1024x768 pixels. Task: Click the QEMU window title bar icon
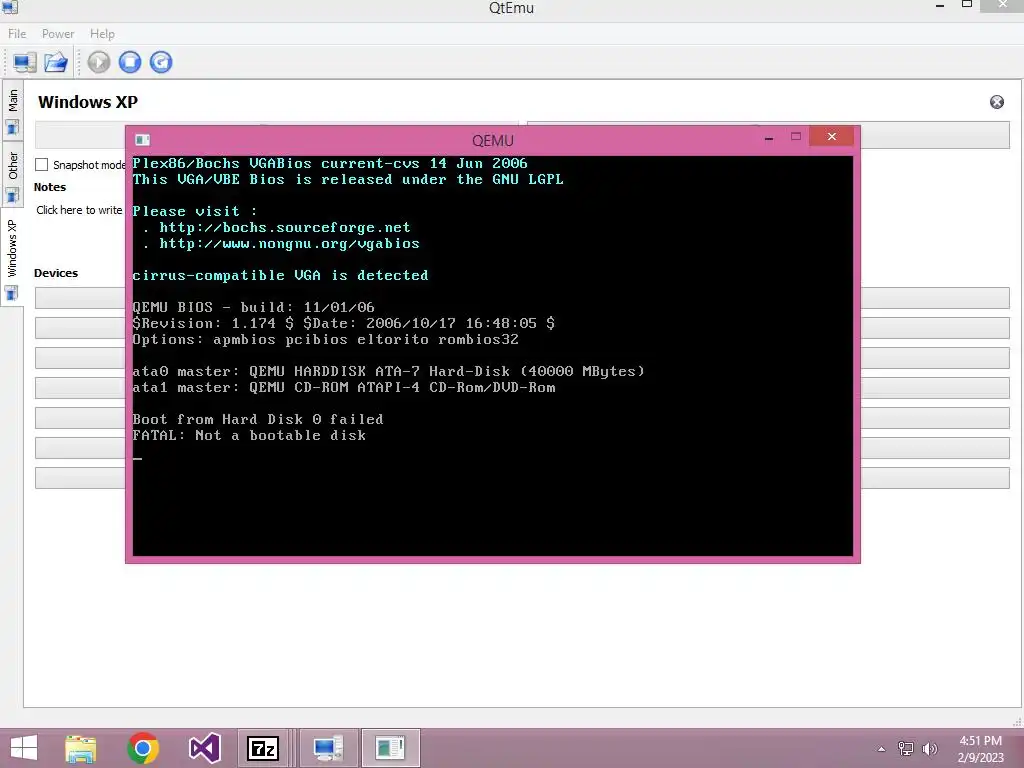tap(142, 140)
